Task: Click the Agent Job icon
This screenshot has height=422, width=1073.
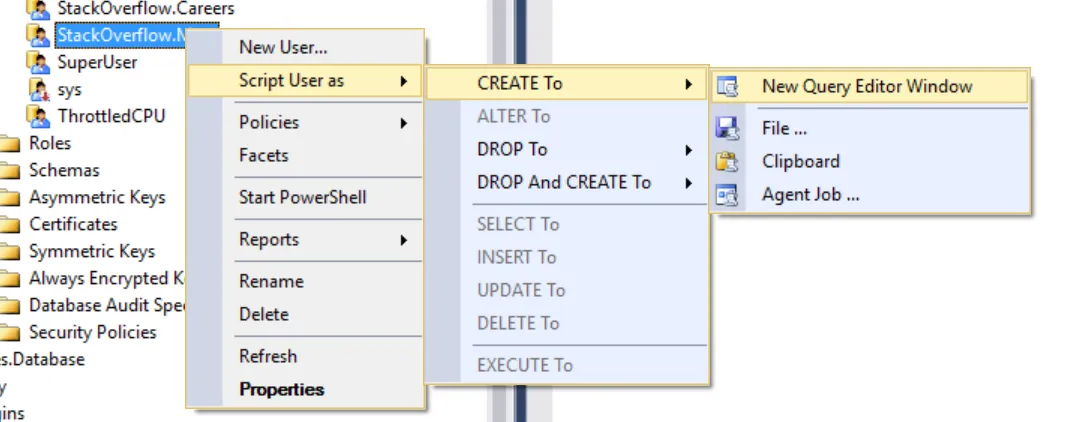Action: click(x=726, y=195)
